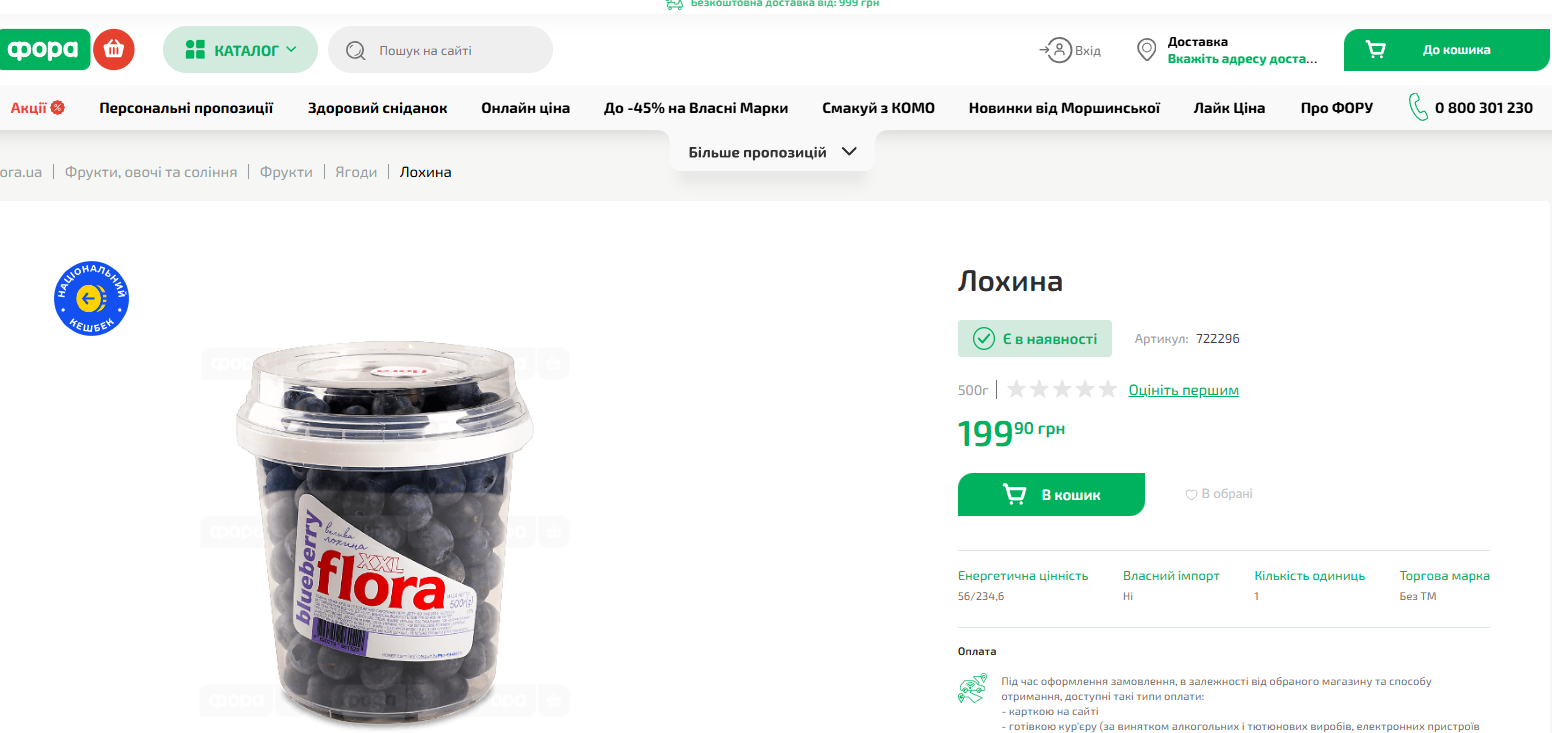This screenshot has width=1552, height=733.
Task: Click the search magnifier icon
Action: click(x=355, y=51)
